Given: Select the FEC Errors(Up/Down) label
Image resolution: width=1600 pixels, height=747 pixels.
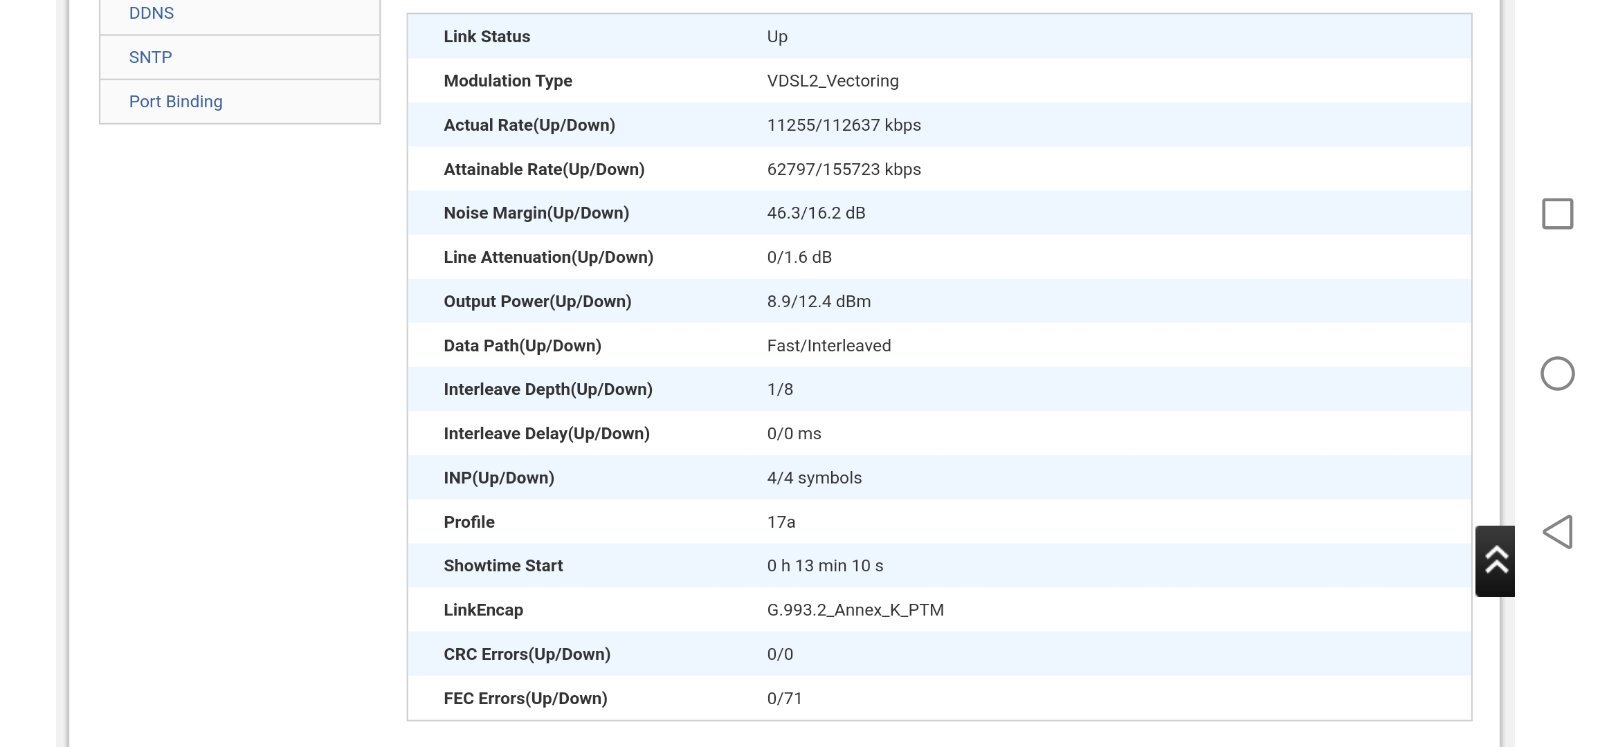Looking at the screenshot, I should (x=525, y=698).
